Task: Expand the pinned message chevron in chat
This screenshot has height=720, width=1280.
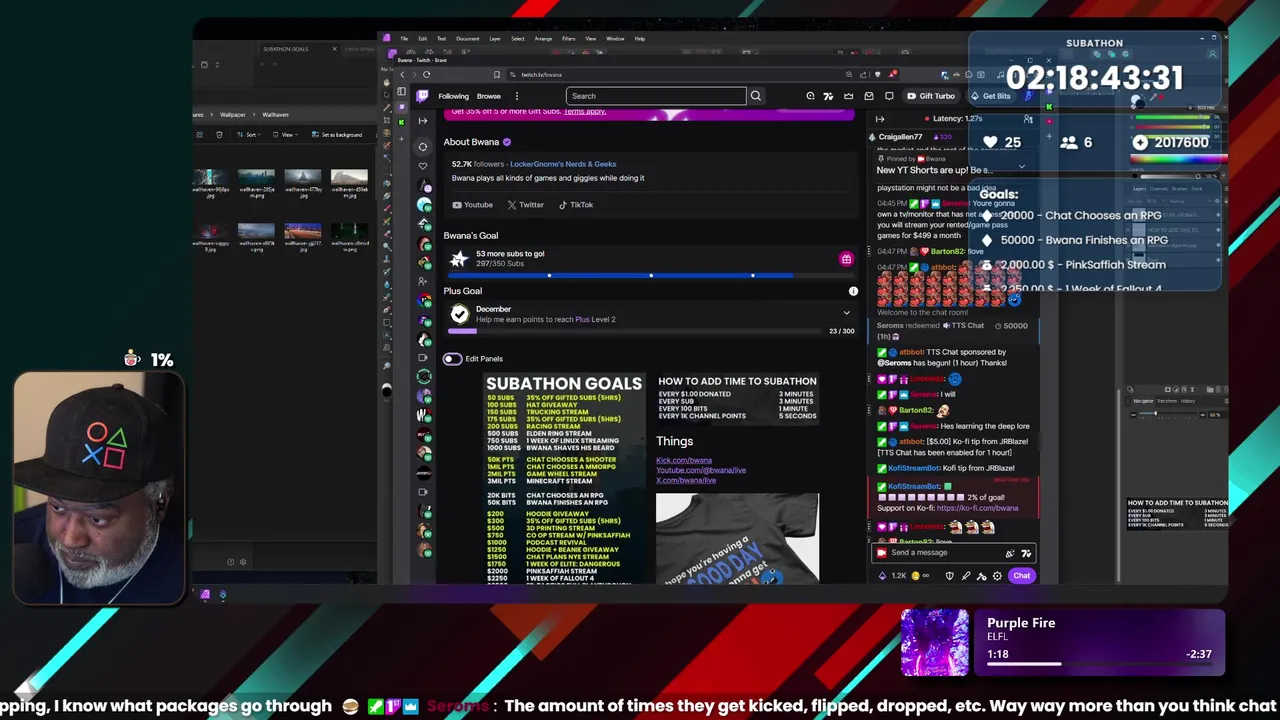Action: [x=1021, y=169]
